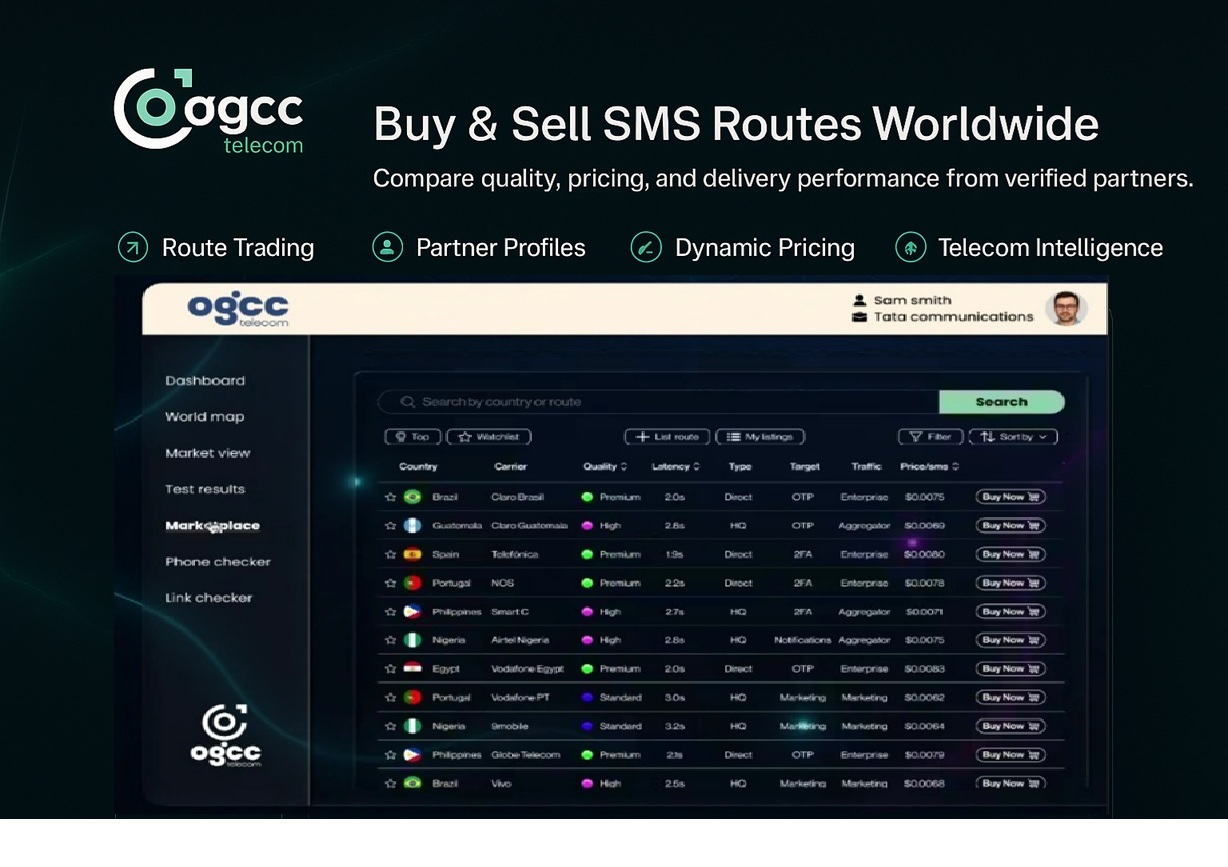Toggle the watchlist star on the Brazil Claro Brasil row
The height and width of the screenshot is (867, 1228).
coord(392,496)
